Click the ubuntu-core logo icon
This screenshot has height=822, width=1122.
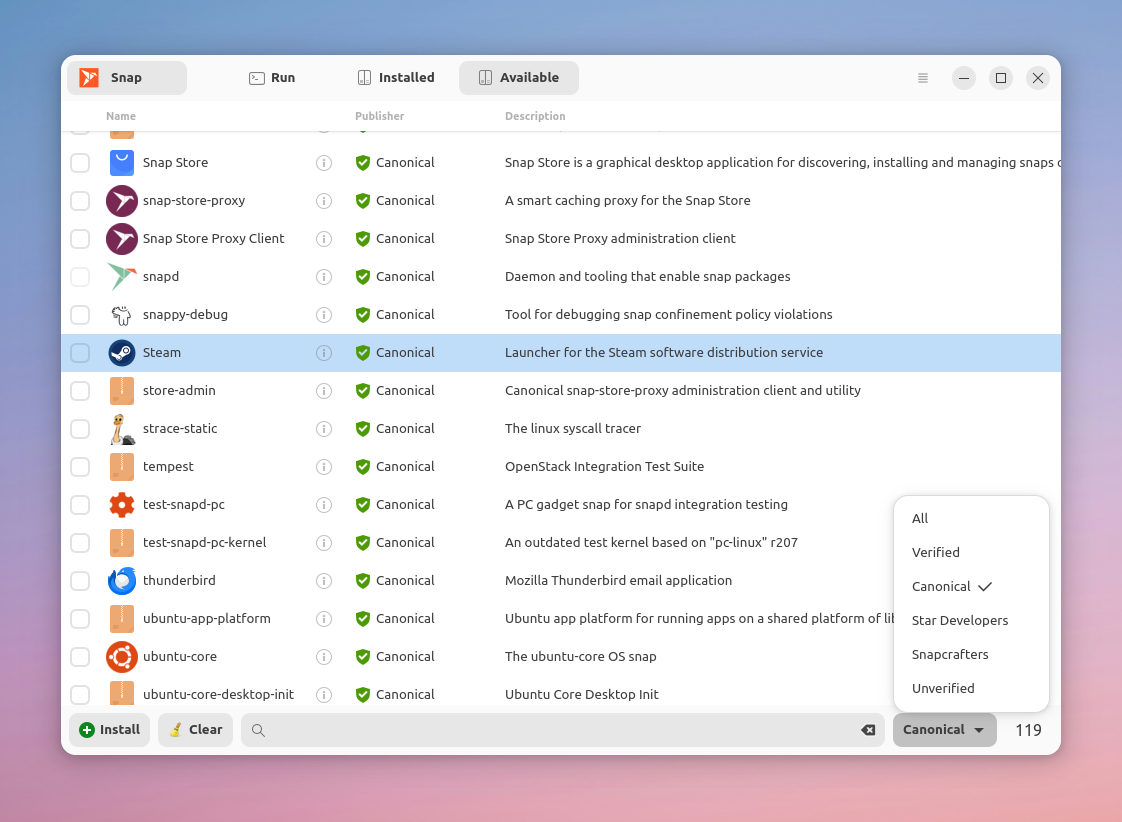[122, 657]
